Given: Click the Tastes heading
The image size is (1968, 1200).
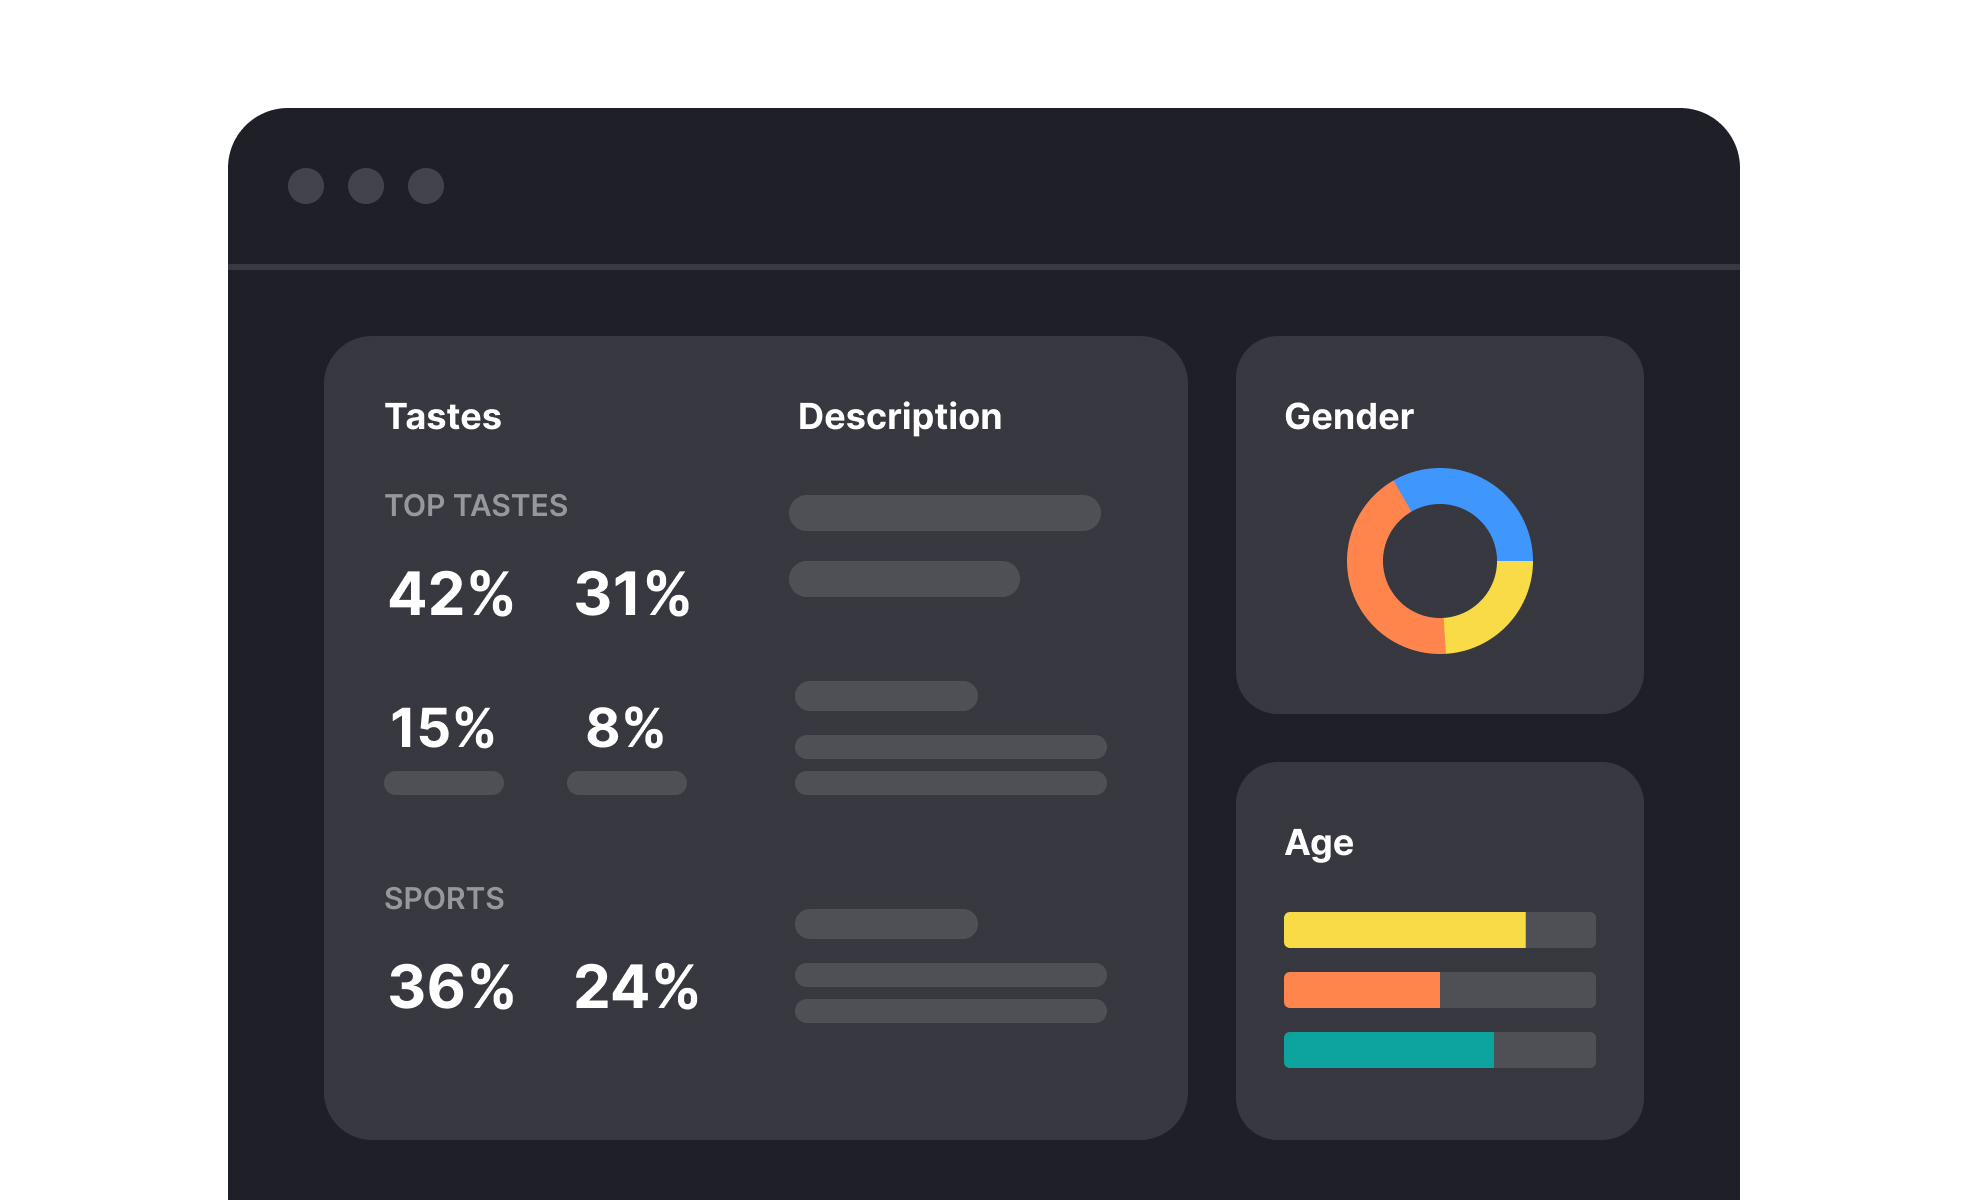Looking at the screenshot, I should (443, 416).
